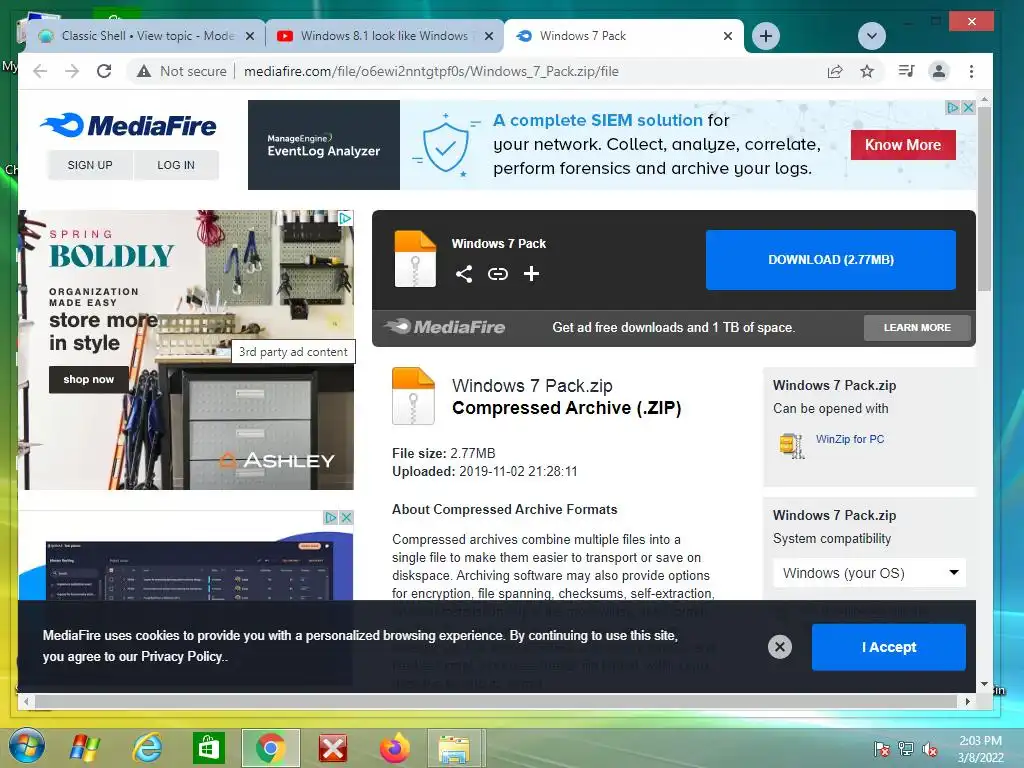1024x768 pixels.
Task: Close the top banner ad X
Action: [x=968, y=107]
